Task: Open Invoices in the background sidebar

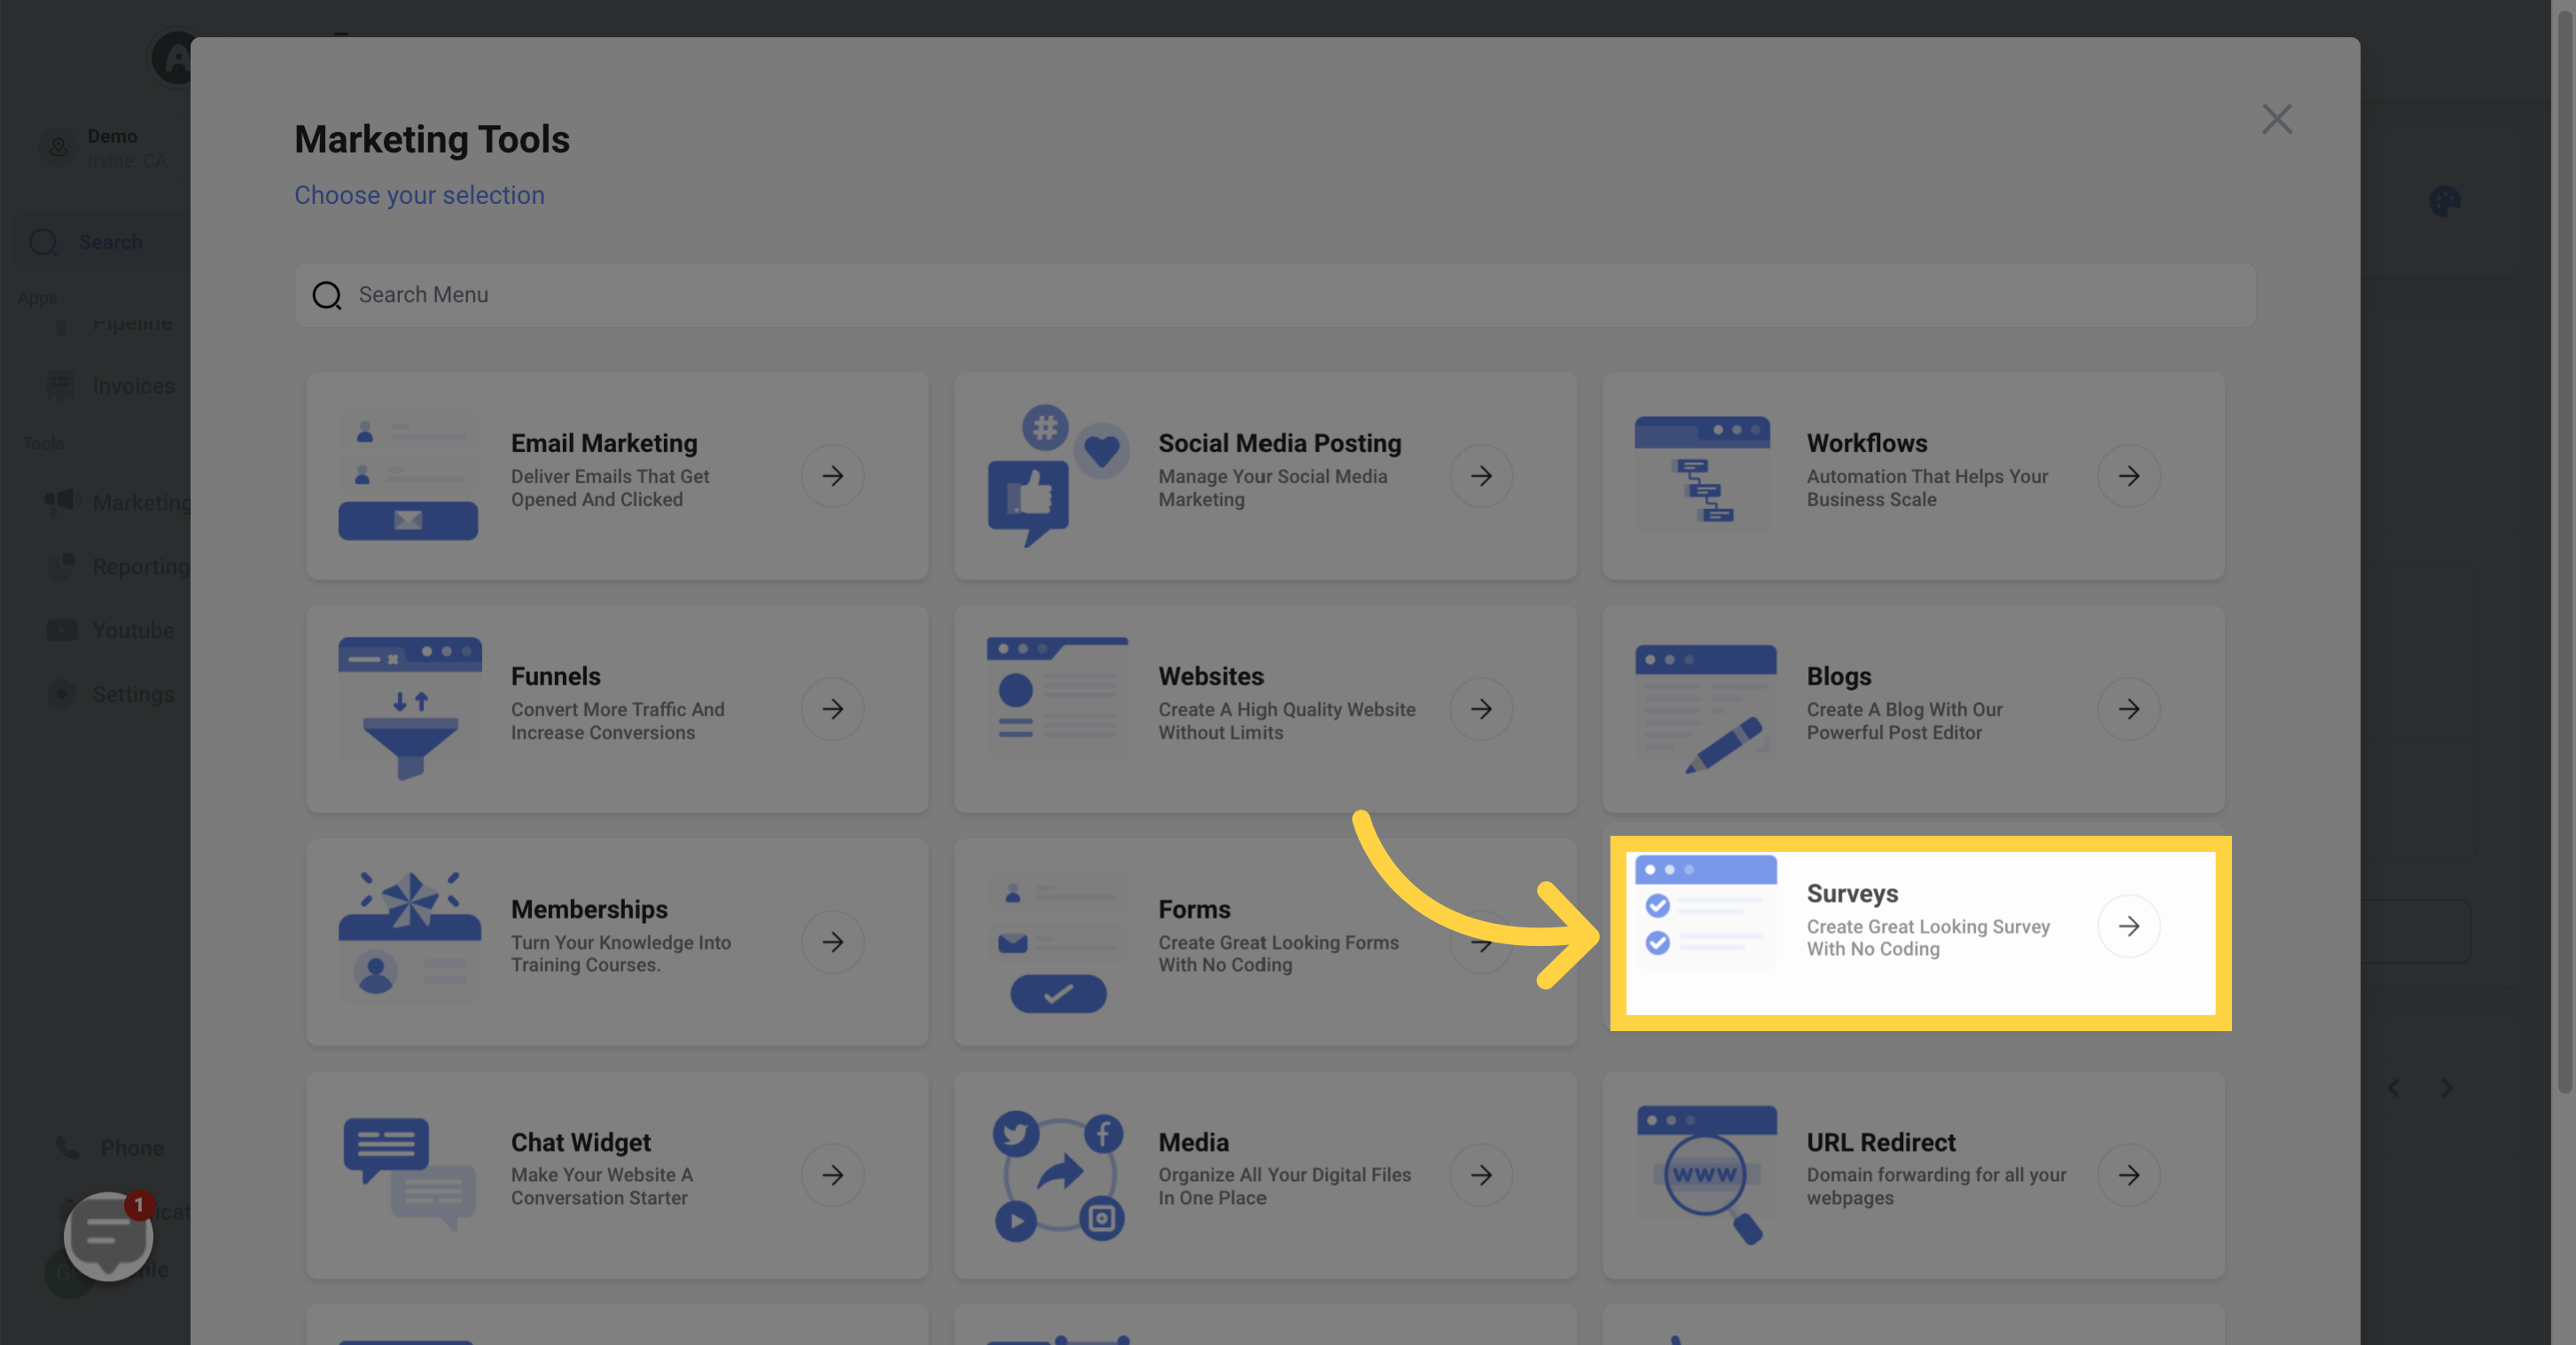Action: [x=112, y=386]
